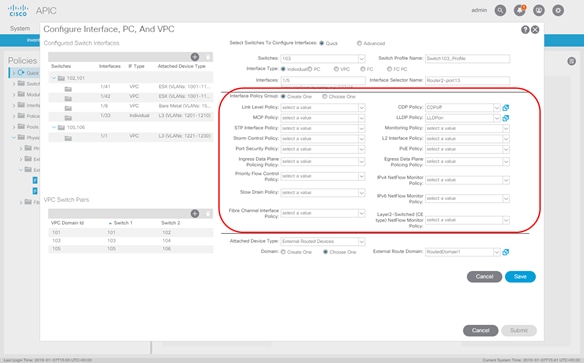The height and width of the screenshot is (363, 584).
Task: Open the search icon in top bar
Action: [x=500, y=10]
